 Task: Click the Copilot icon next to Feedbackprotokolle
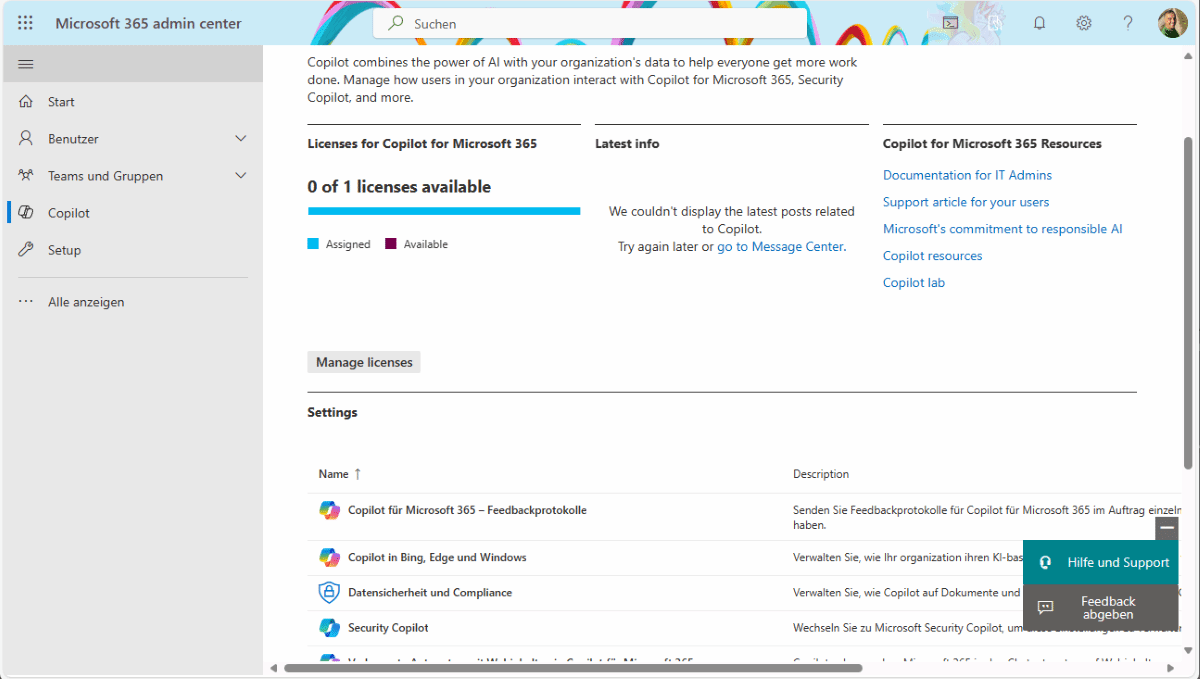pos(330,510)
